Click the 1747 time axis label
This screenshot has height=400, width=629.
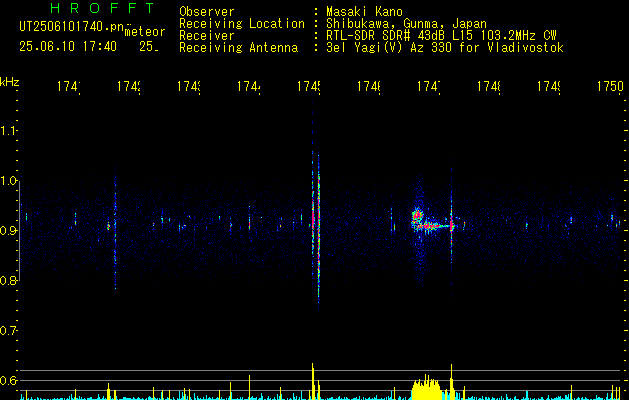point(429,86)
